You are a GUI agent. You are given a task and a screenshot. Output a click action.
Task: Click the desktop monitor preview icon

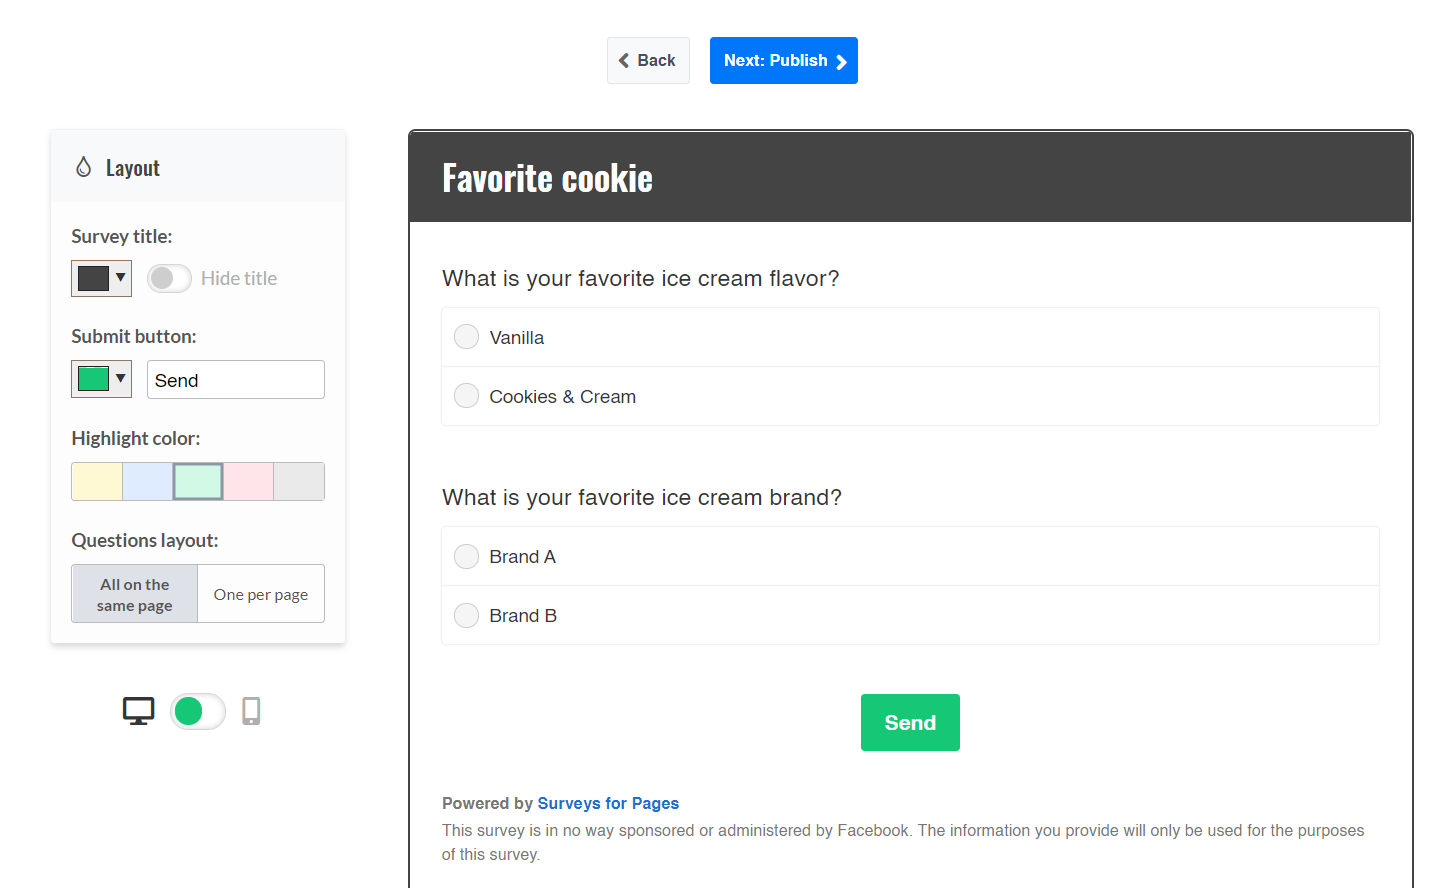click(138, 711)
